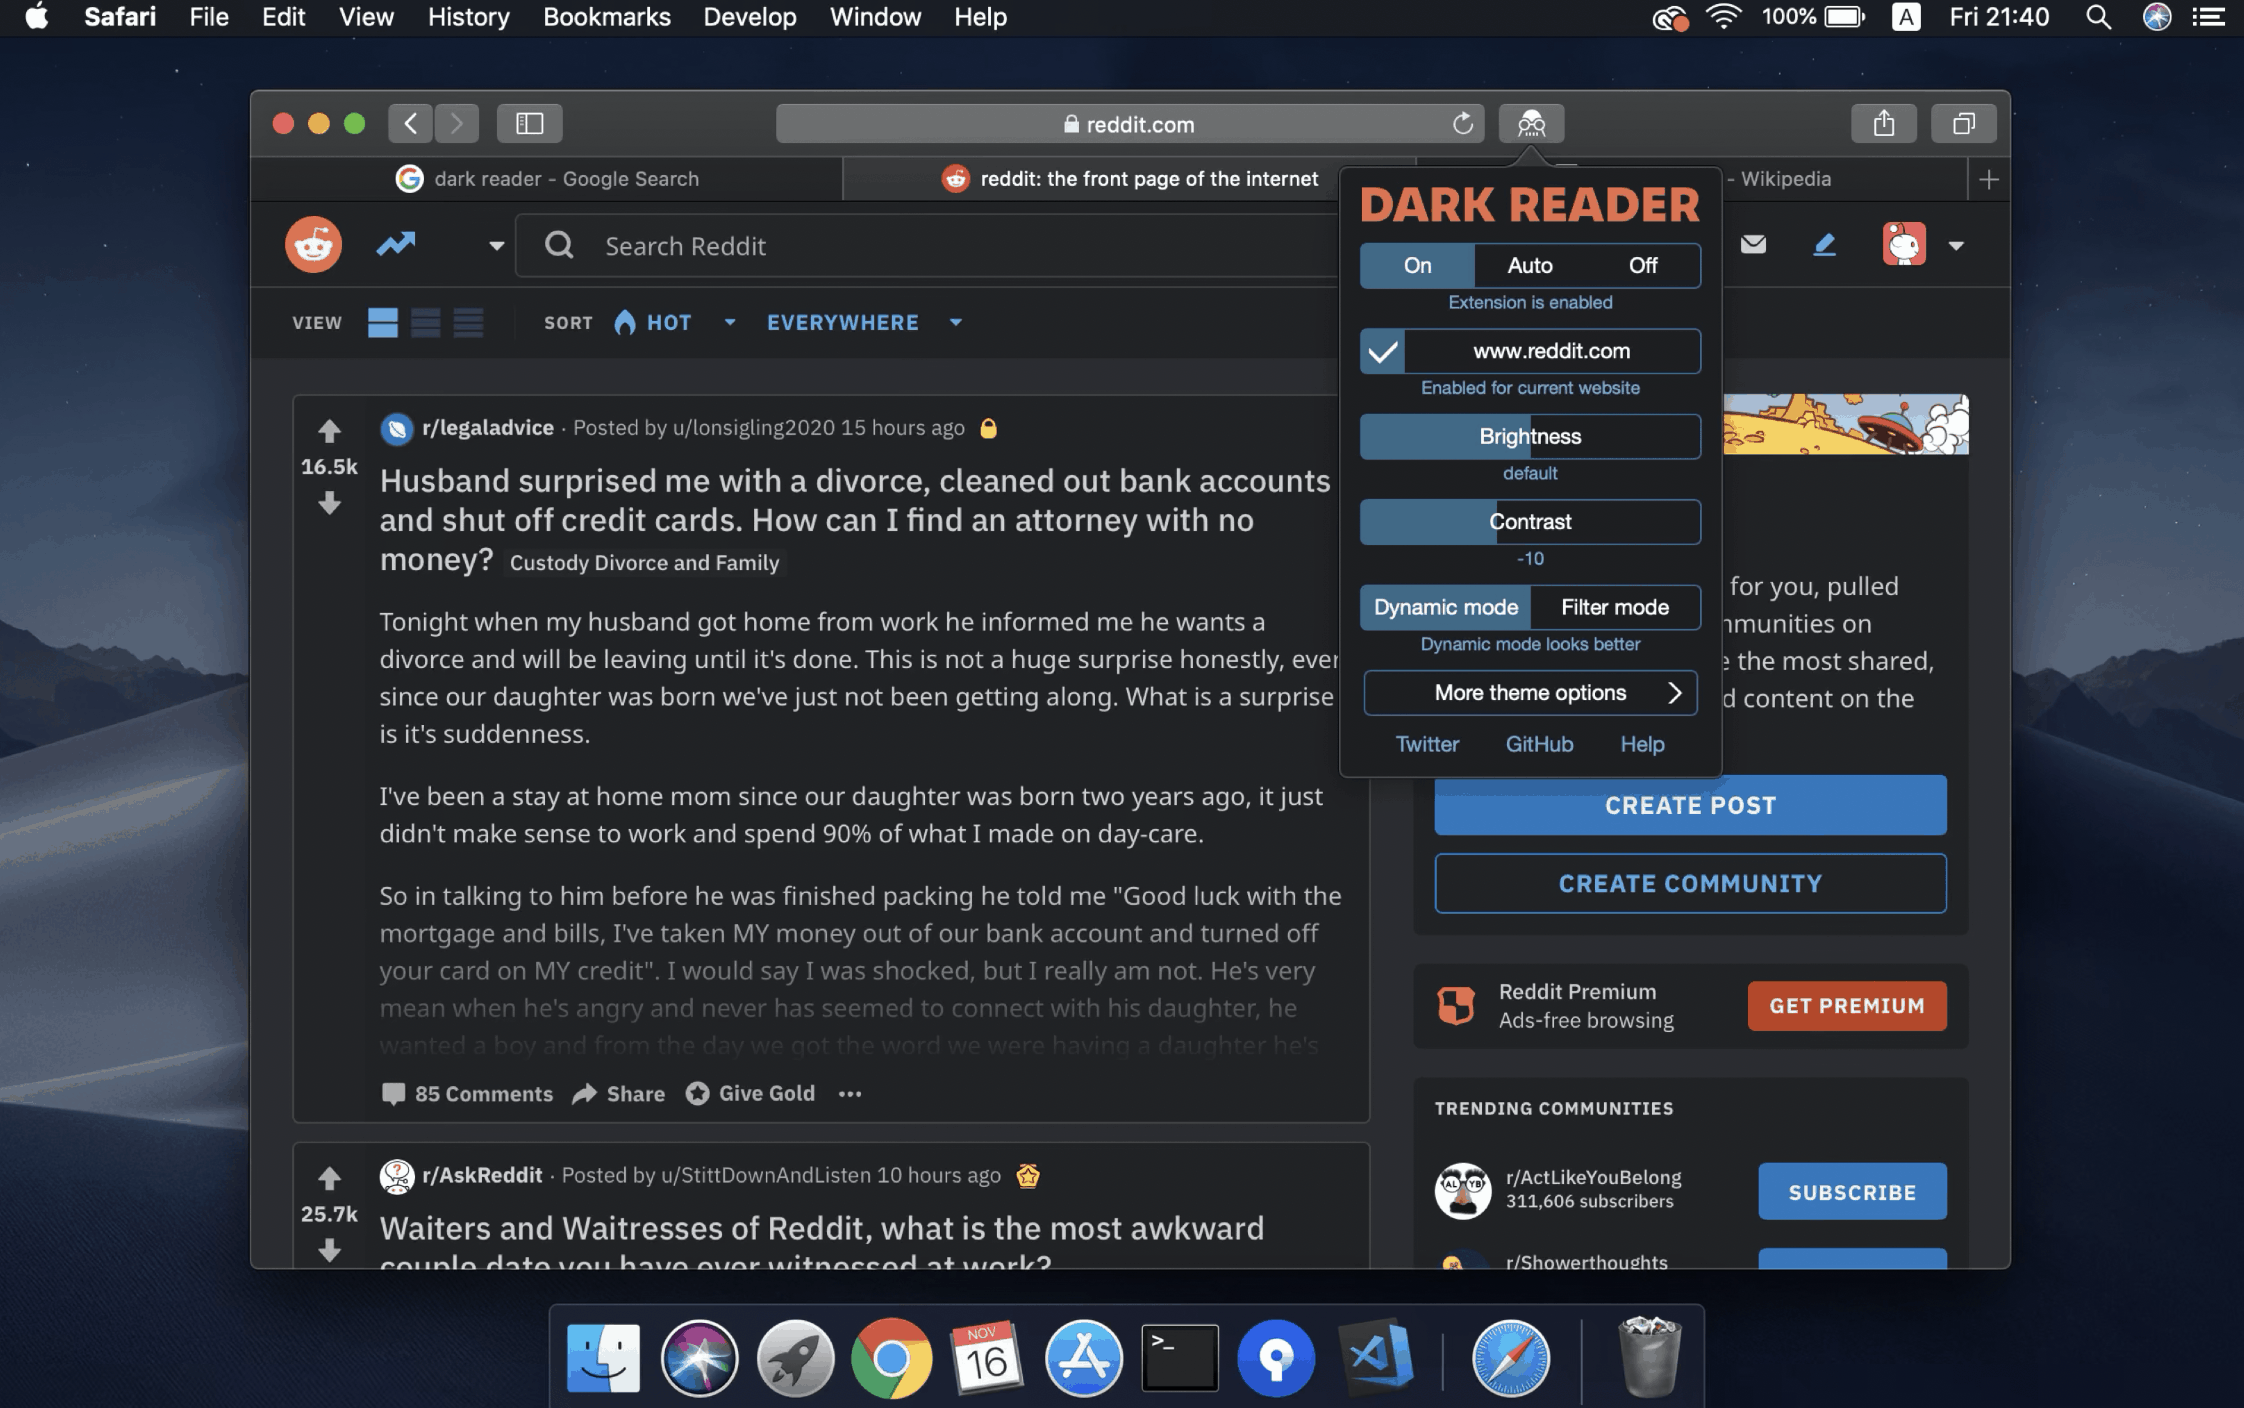The image size is (2244, 1408).
Task: Click the Reddit messages envelope icon
Action: [1753, 245]
